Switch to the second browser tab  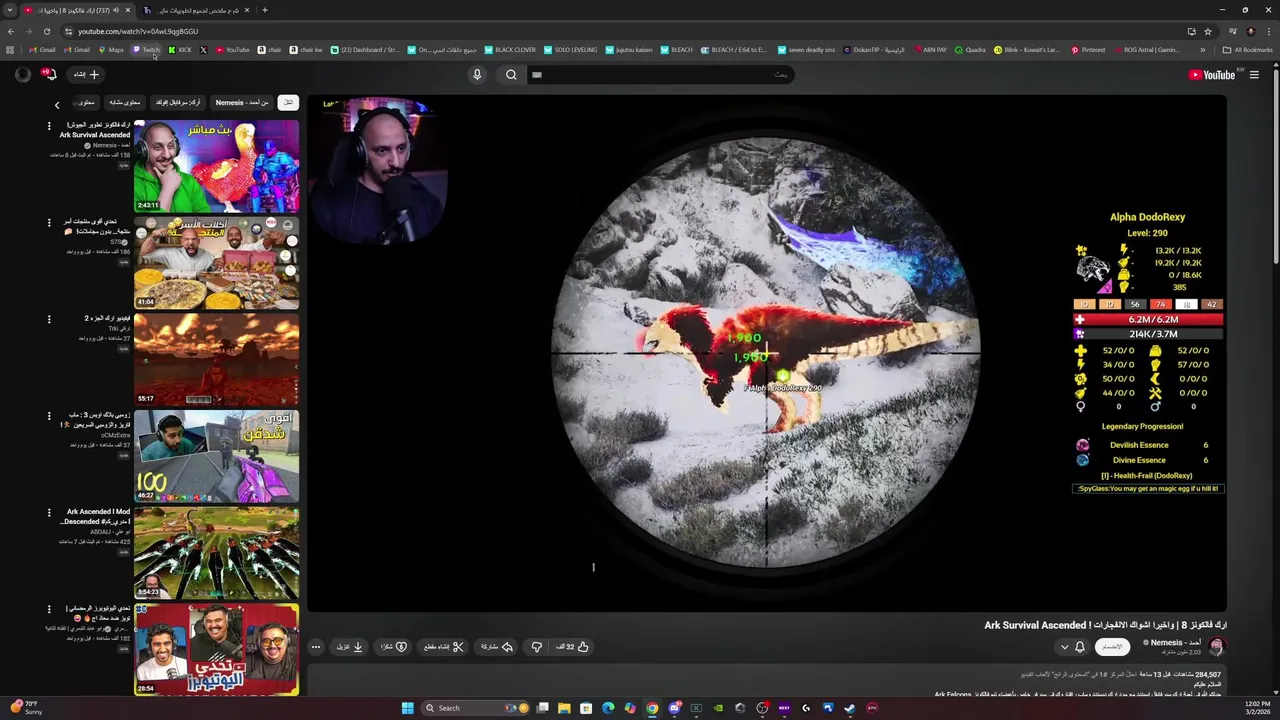click(x=195, y=10)
